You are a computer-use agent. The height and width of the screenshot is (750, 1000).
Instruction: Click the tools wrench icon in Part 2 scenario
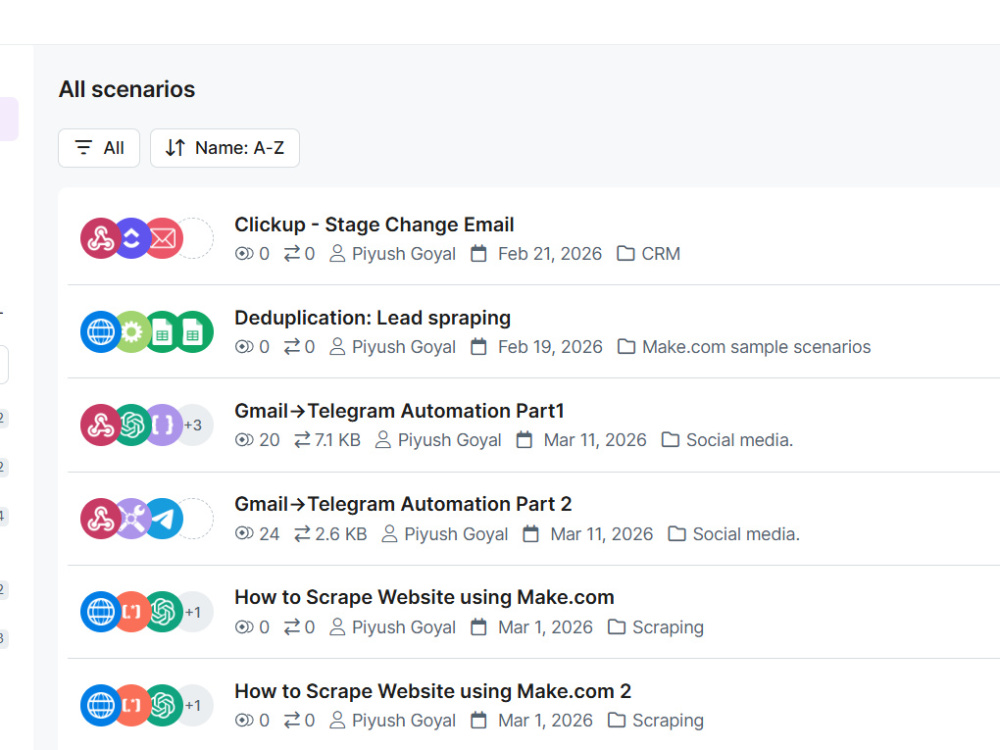click(131, 518)
